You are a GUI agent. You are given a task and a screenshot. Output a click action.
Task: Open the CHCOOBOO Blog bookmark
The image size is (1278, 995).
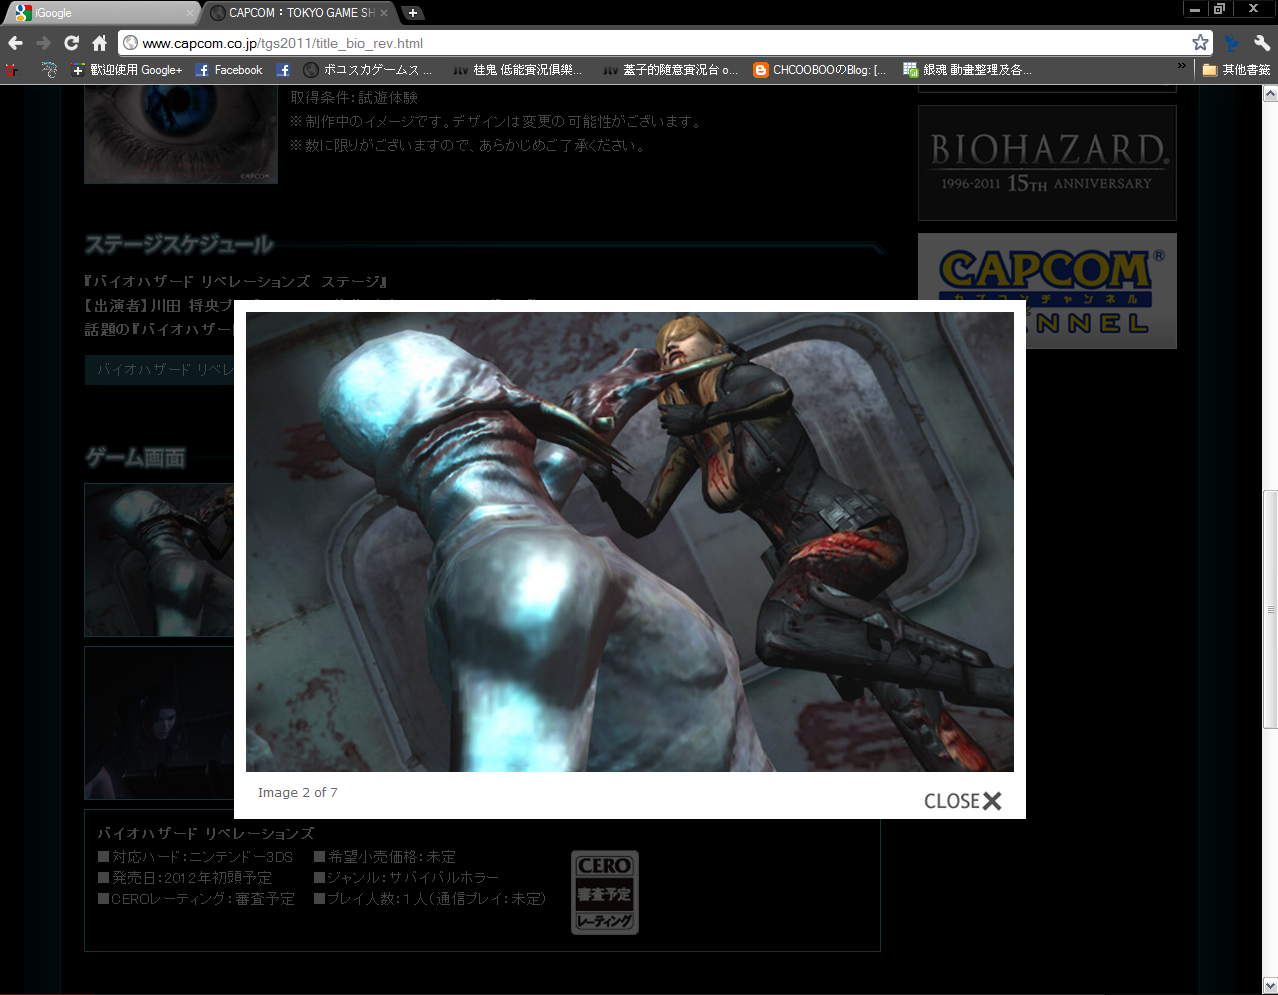[x=820, y=70]
